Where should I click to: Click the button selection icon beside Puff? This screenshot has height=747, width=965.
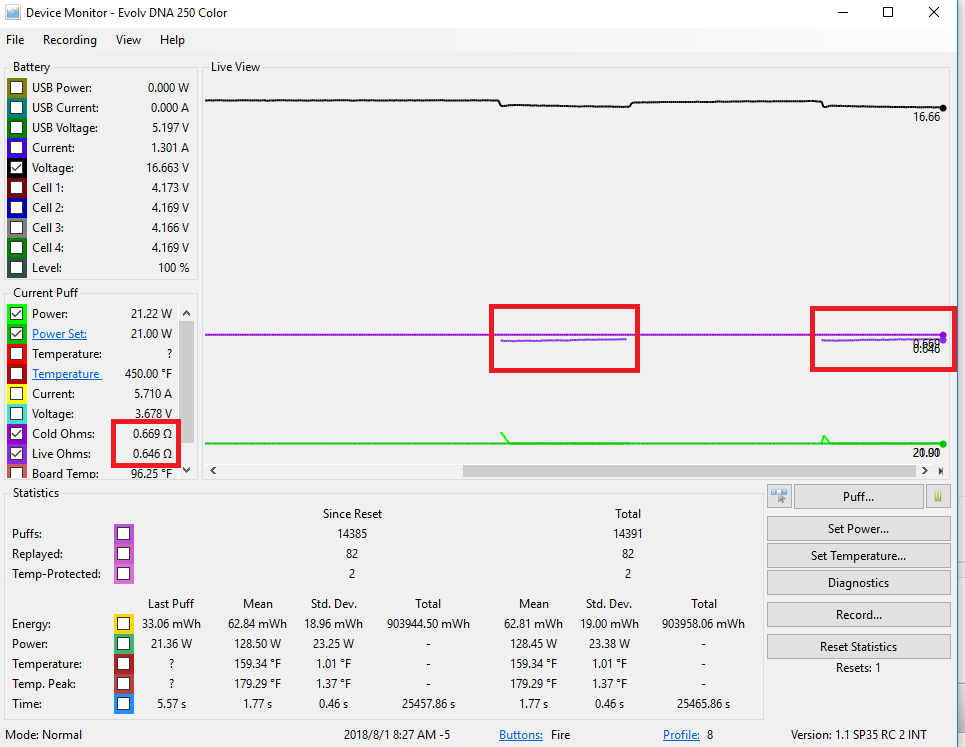pos(779,496)
